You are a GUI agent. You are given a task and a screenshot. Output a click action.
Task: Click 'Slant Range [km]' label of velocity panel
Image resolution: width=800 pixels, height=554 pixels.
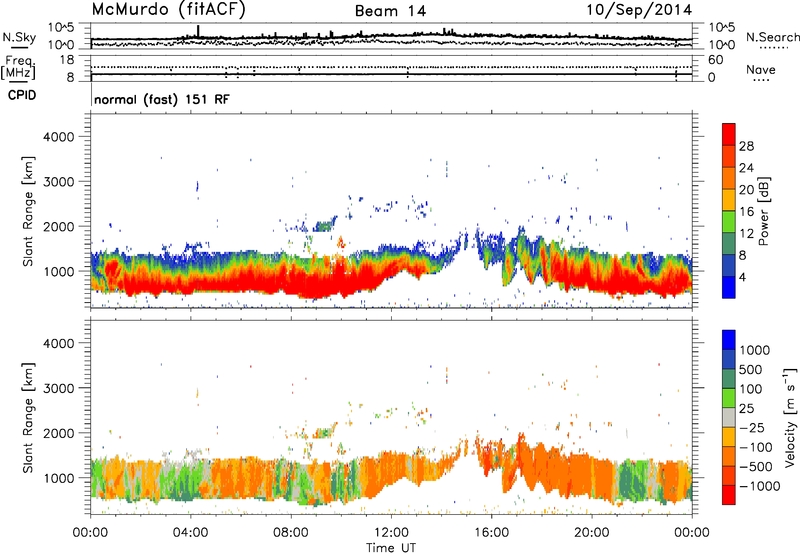[x=28, y=417]
